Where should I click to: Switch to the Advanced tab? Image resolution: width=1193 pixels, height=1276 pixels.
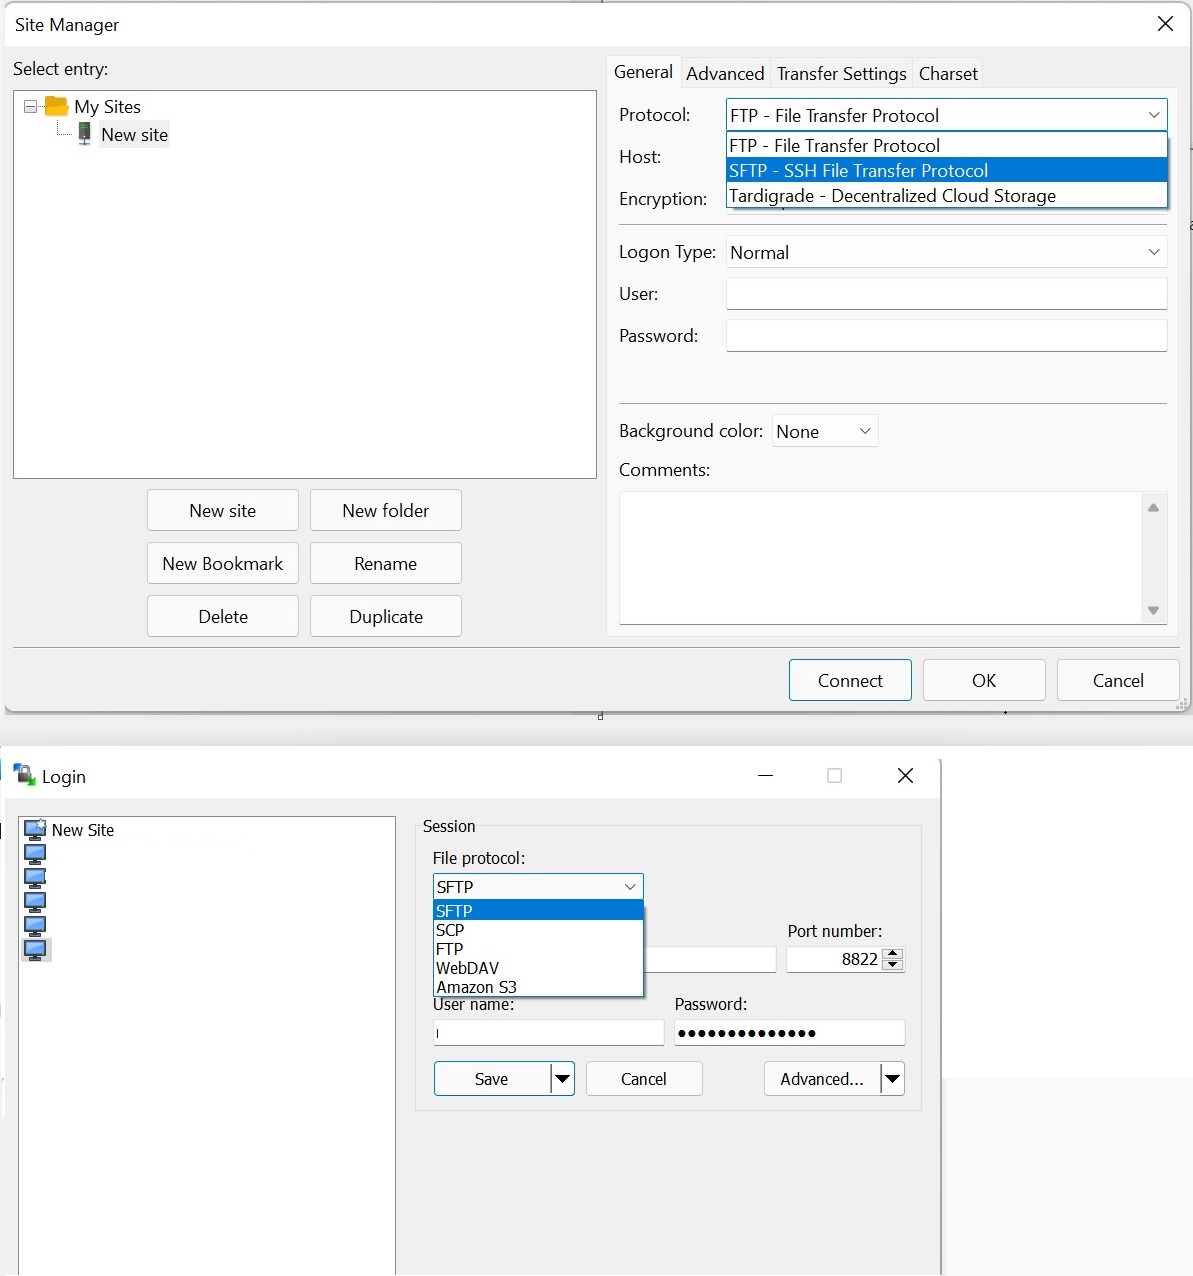tap(725, 73)
